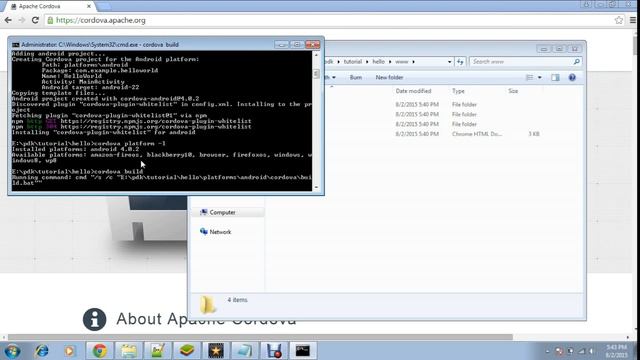640x360 pixels.
Task: Open the Windows Start button
Action: point(12,351)
